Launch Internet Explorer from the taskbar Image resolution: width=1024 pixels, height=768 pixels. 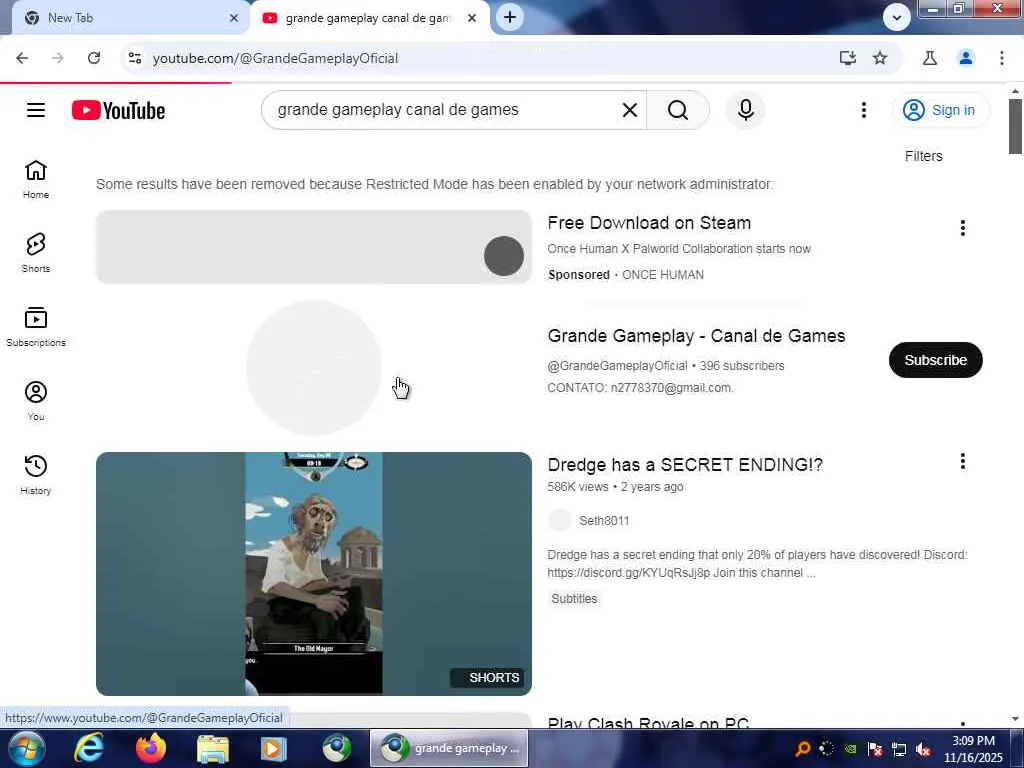click(88, 748)
